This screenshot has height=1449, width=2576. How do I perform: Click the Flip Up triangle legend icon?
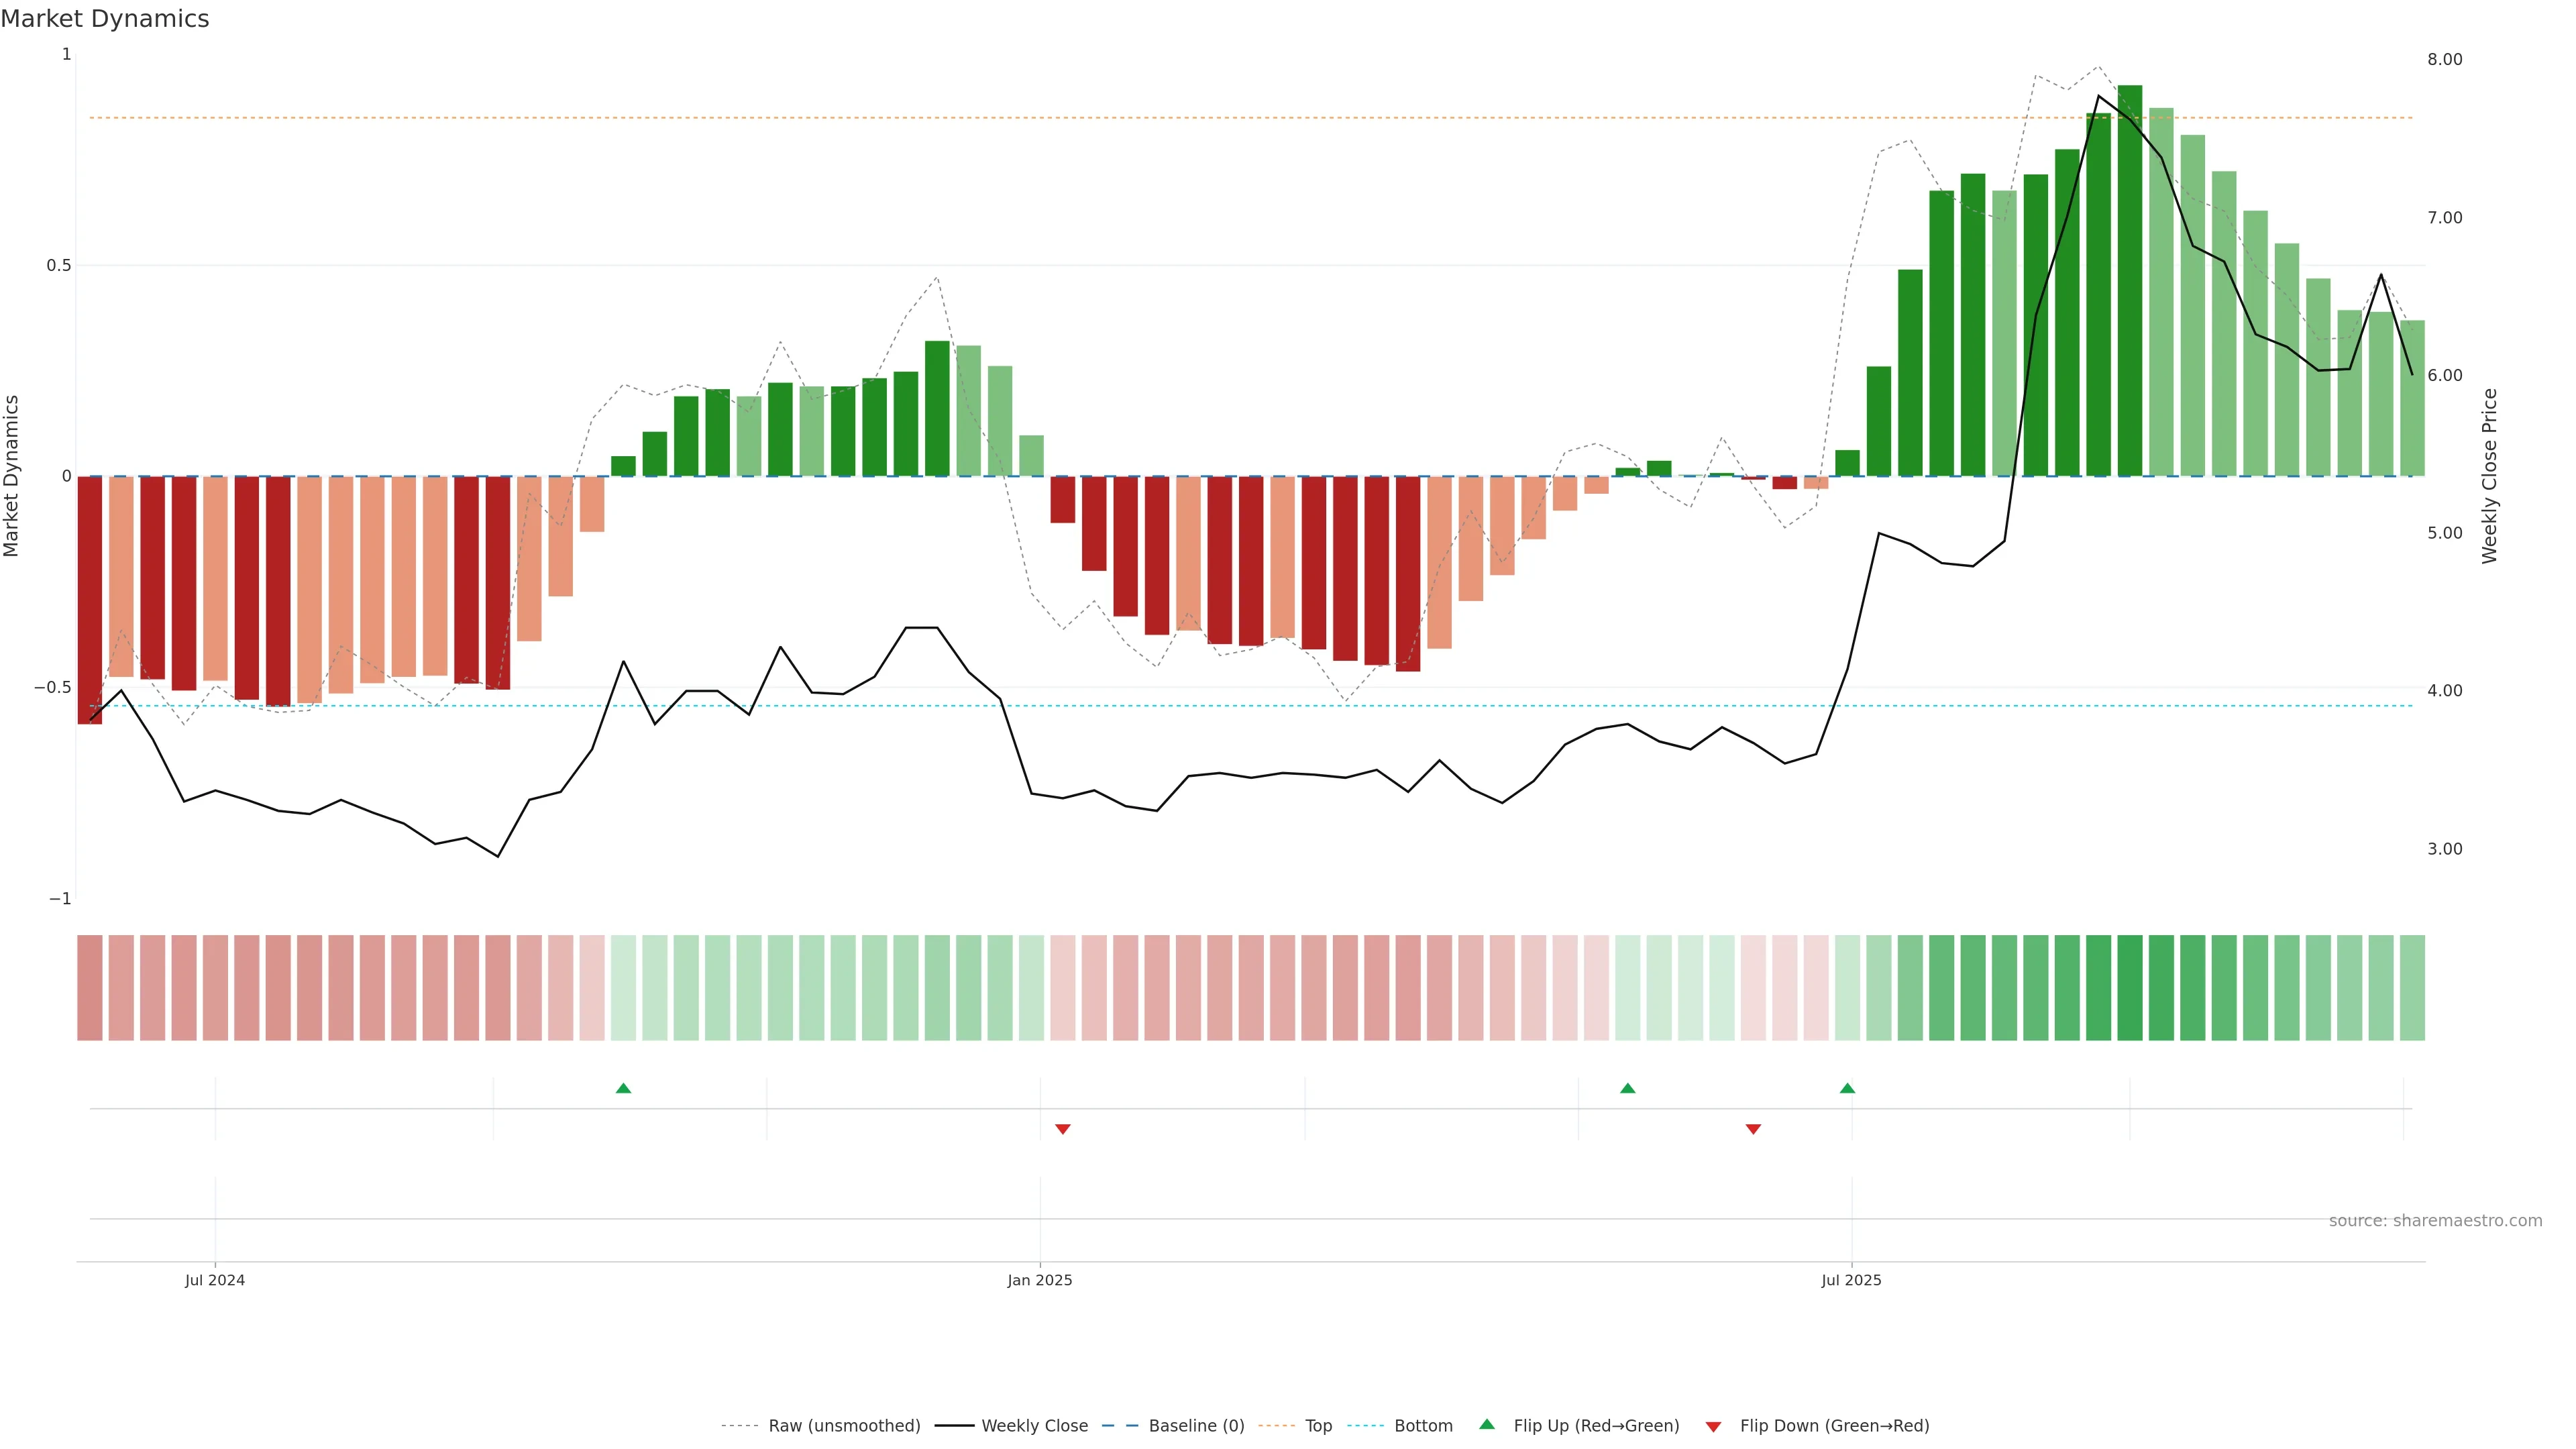click(x=1487, y=1424)
